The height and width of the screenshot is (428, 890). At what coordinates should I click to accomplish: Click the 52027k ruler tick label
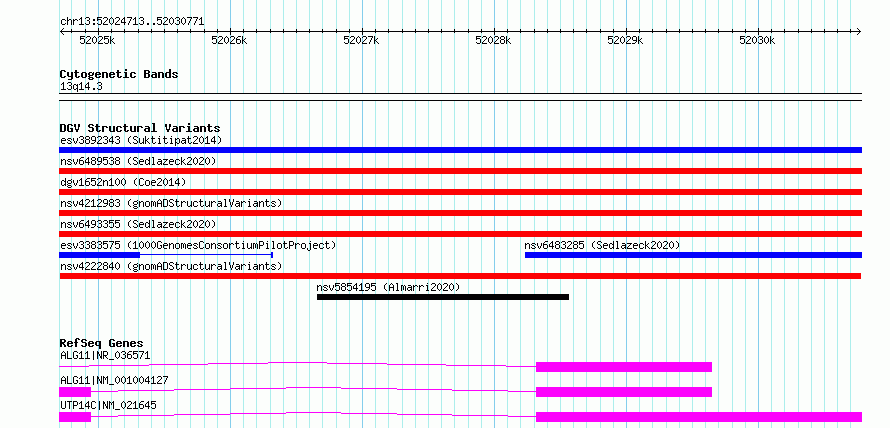point(362,40)
